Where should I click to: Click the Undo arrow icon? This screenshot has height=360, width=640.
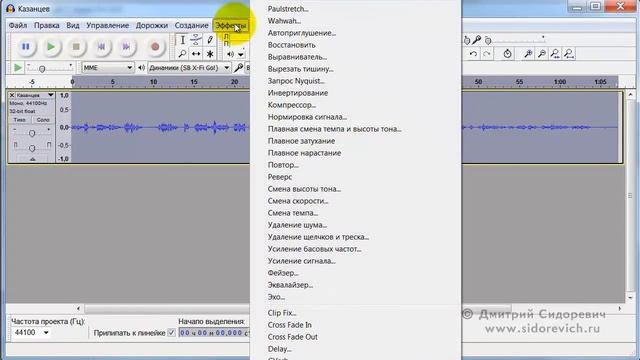point(473,53)
